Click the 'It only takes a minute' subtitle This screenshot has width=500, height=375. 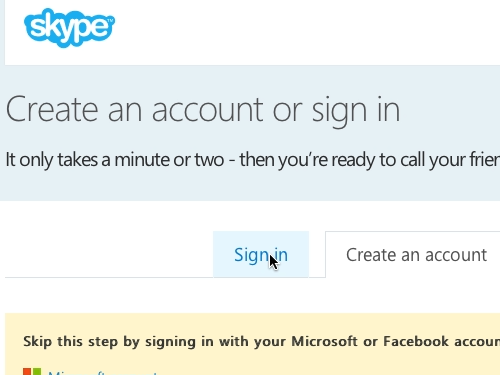point(253,160)
